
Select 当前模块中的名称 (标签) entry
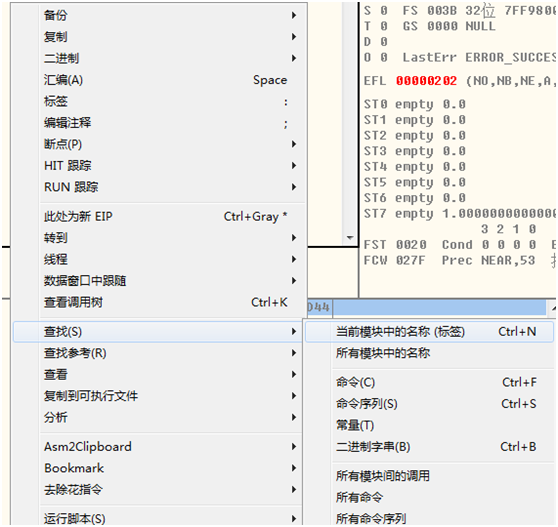(430, 332)
